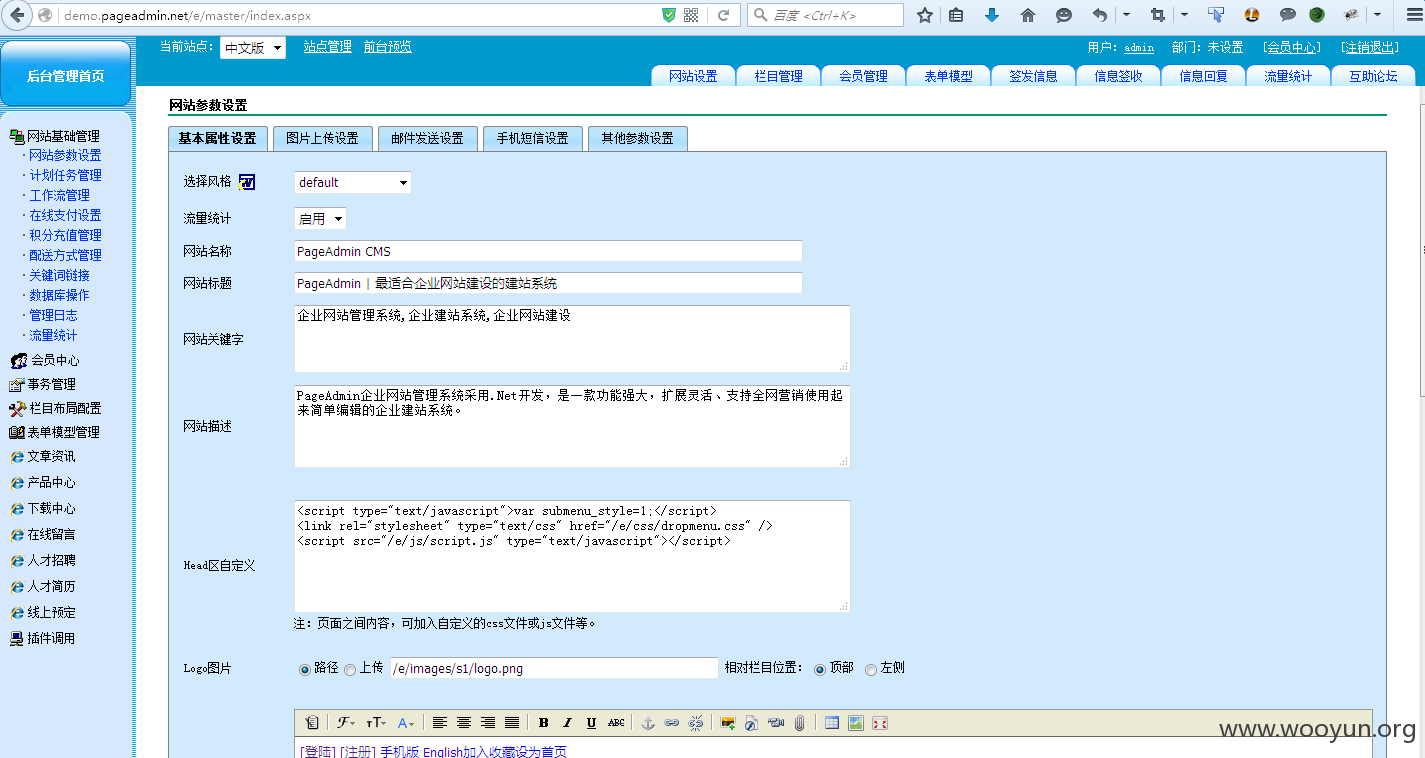Insert a table in the editor

point(832,723)
